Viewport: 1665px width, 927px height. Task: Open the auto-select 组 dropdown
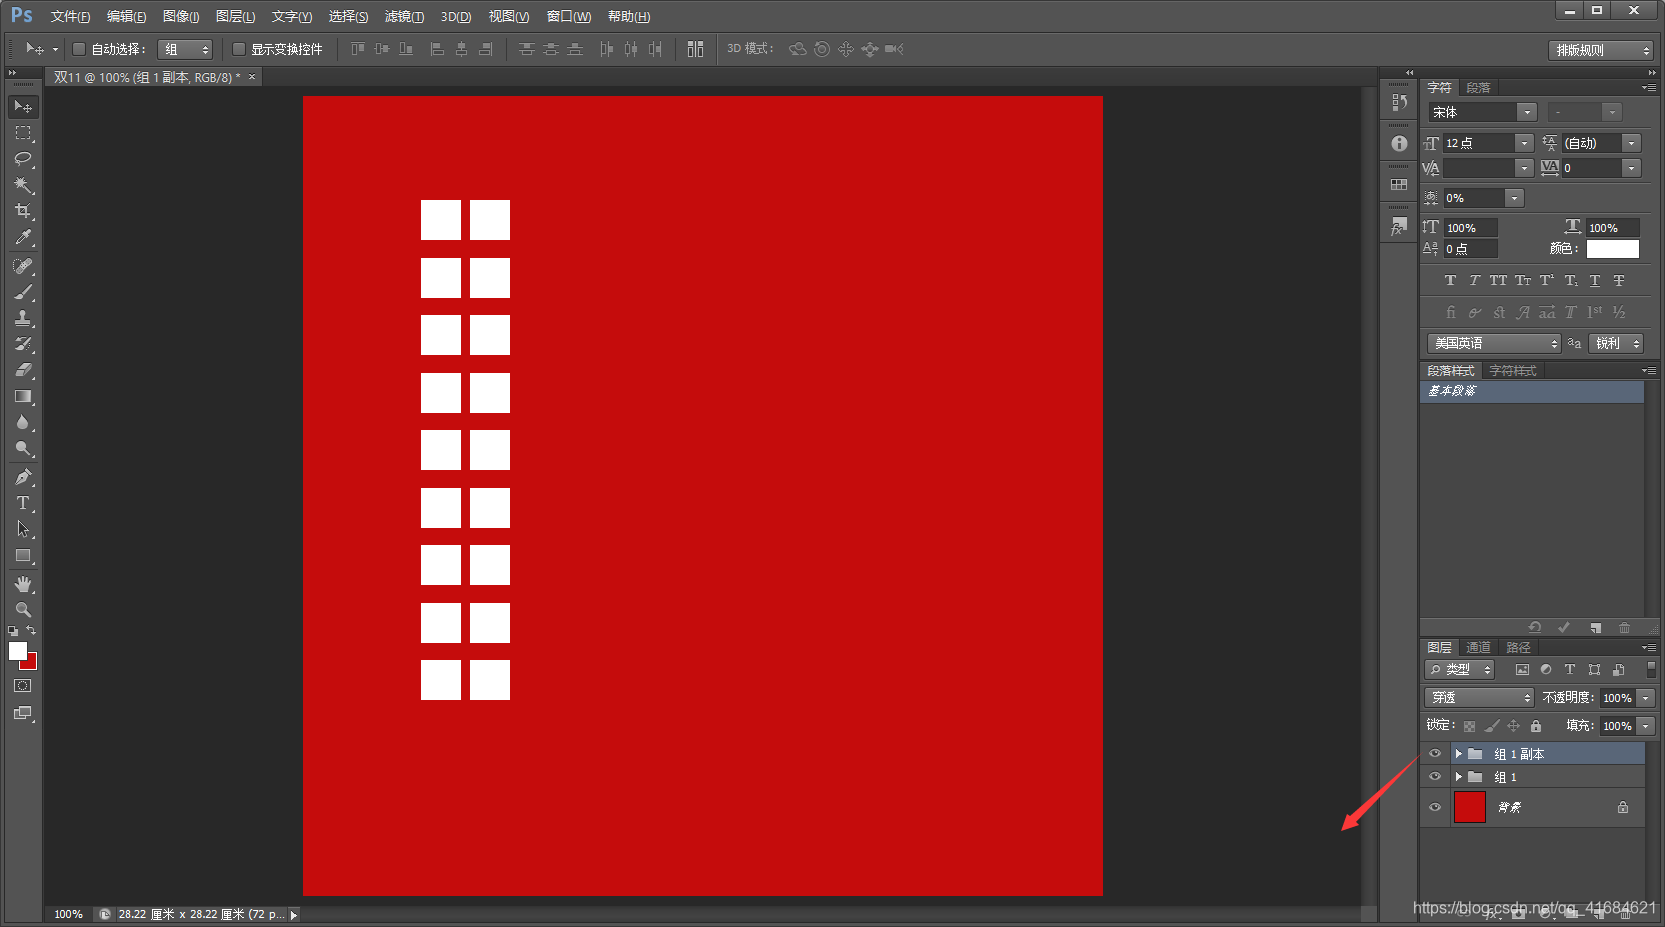[185, 49]
